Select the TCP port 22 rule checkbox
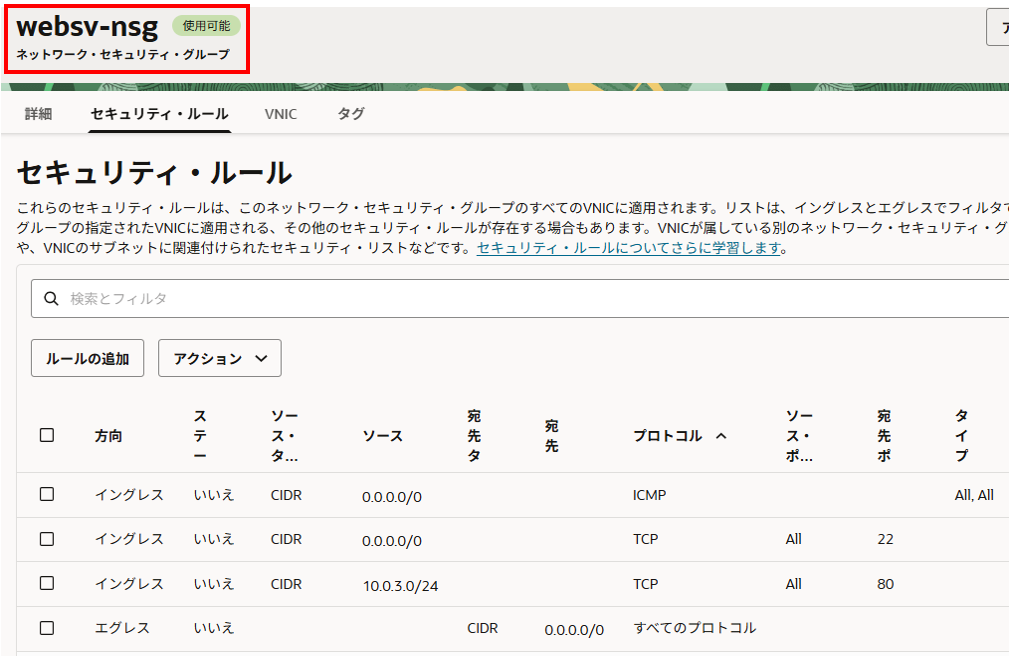 click(47, 539)
